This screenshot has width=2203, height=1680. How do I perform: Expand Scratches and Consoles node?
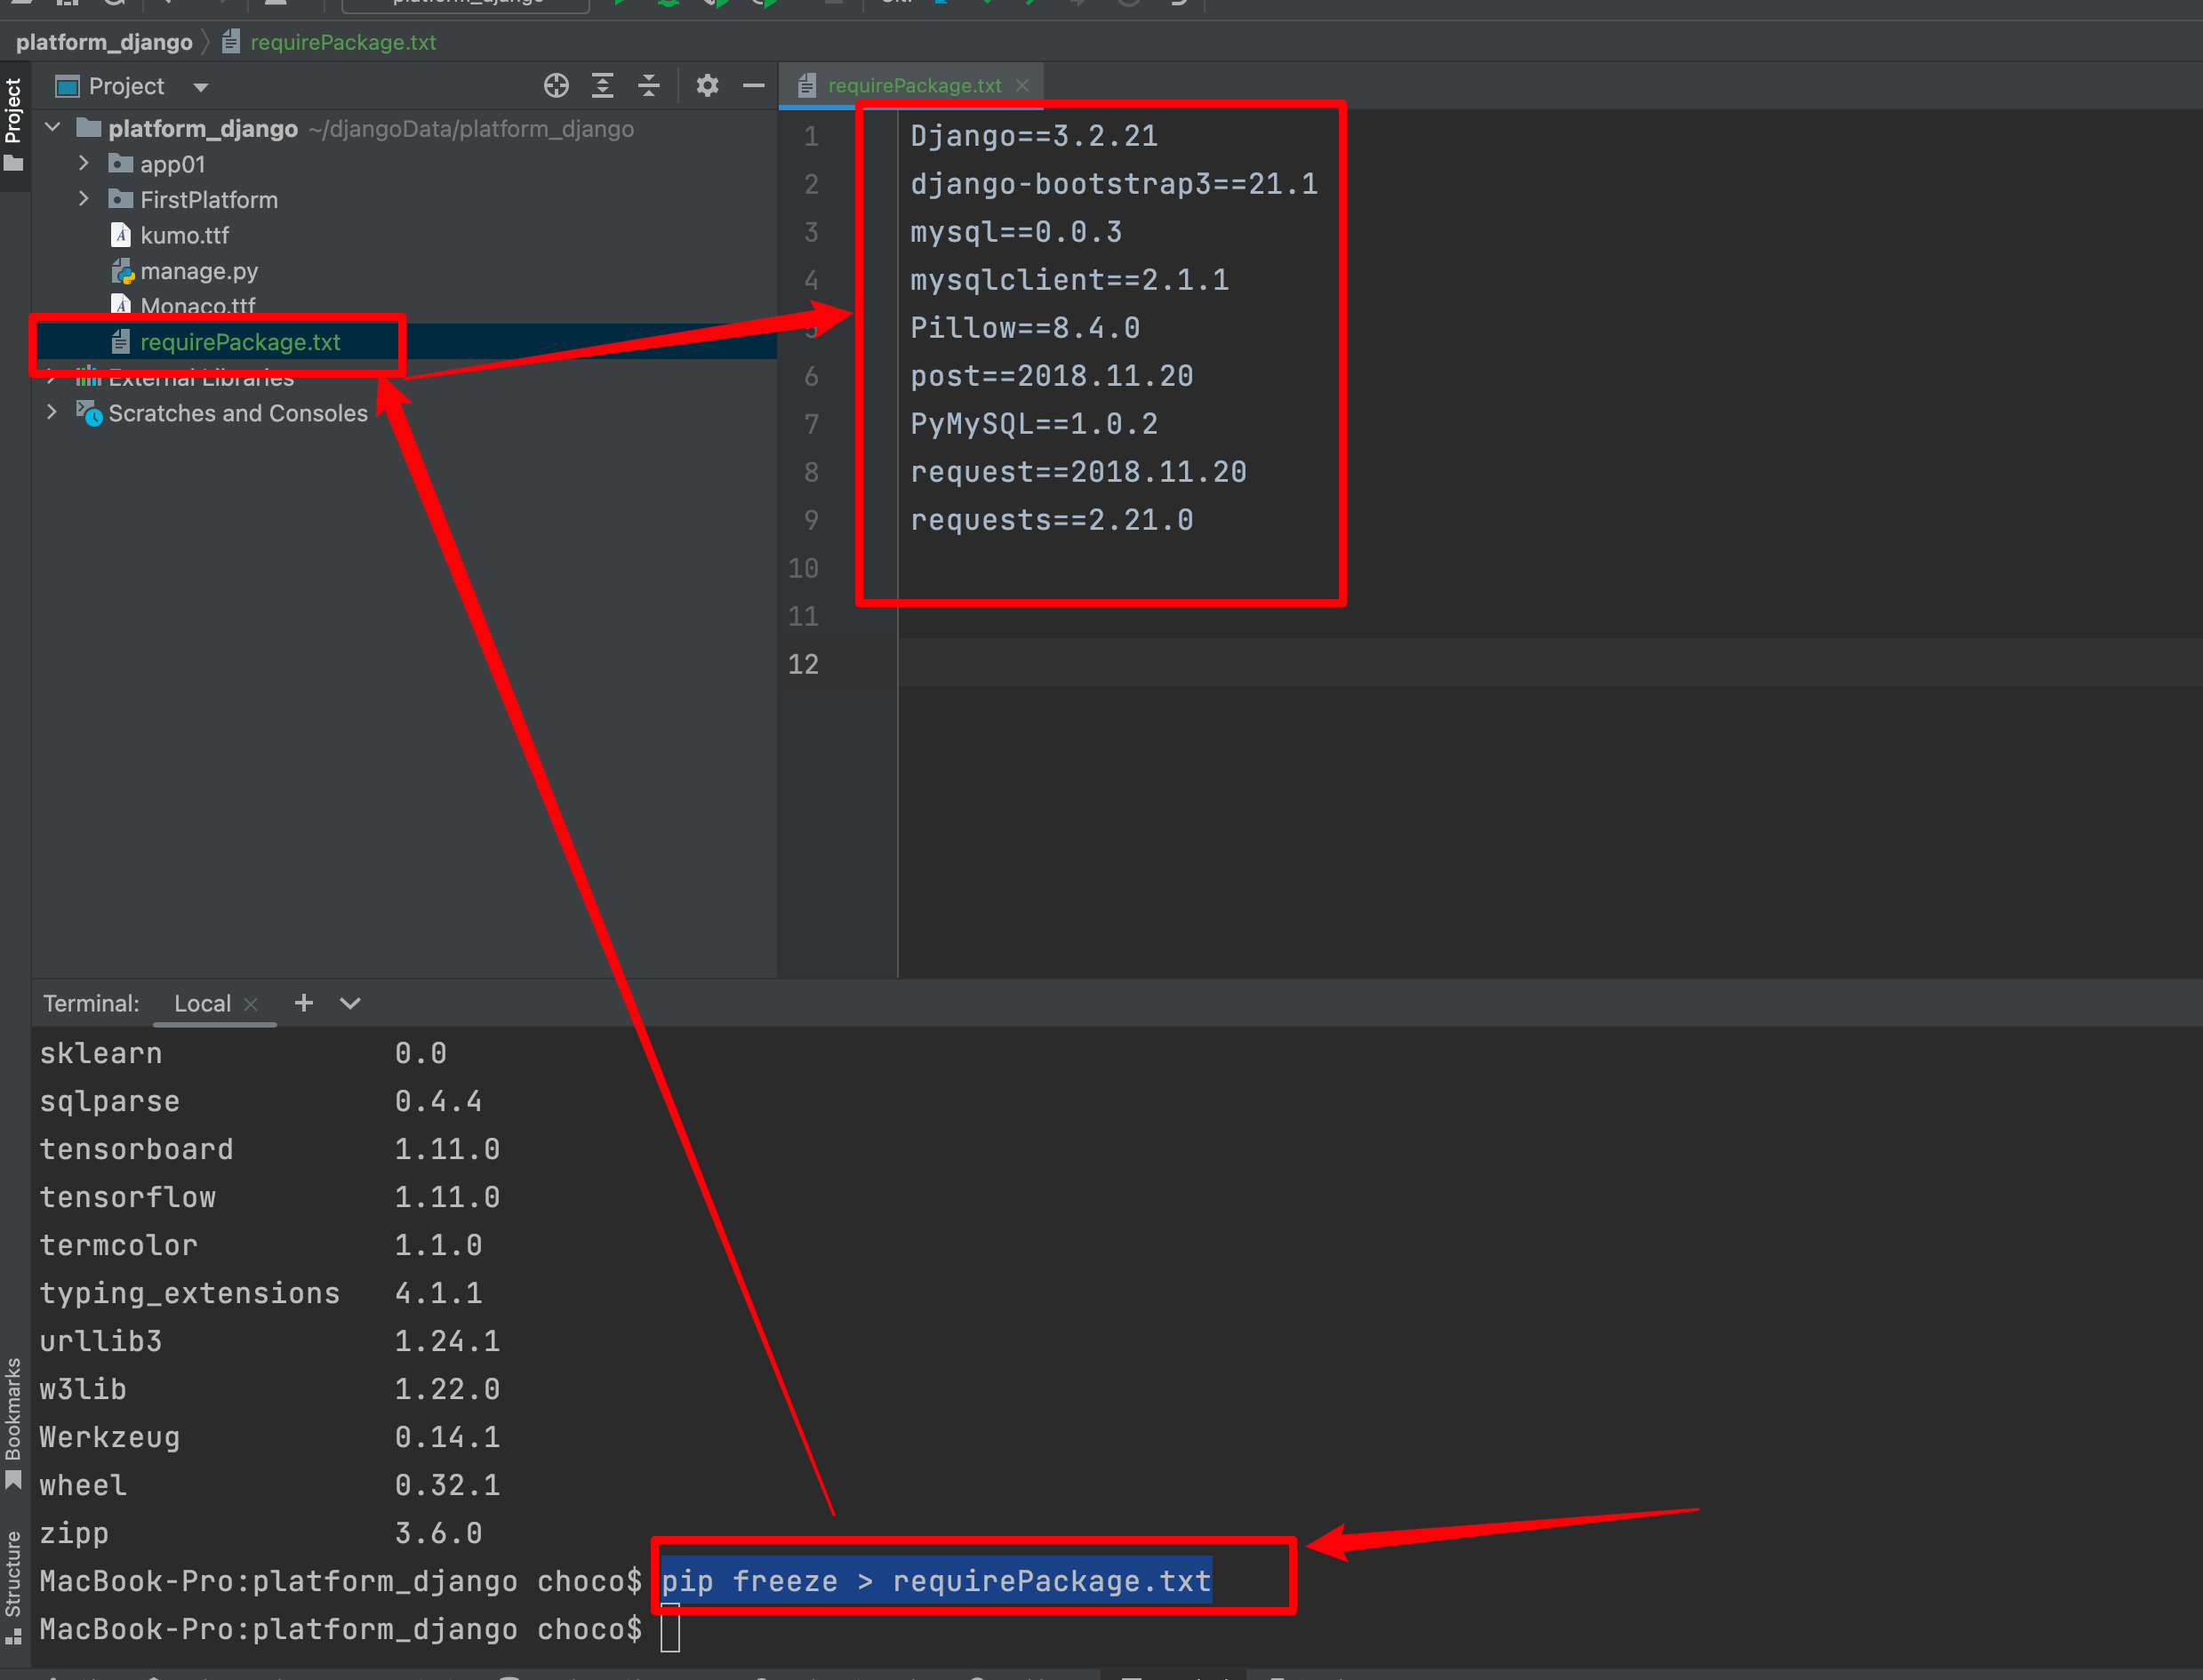click(52, 412)
